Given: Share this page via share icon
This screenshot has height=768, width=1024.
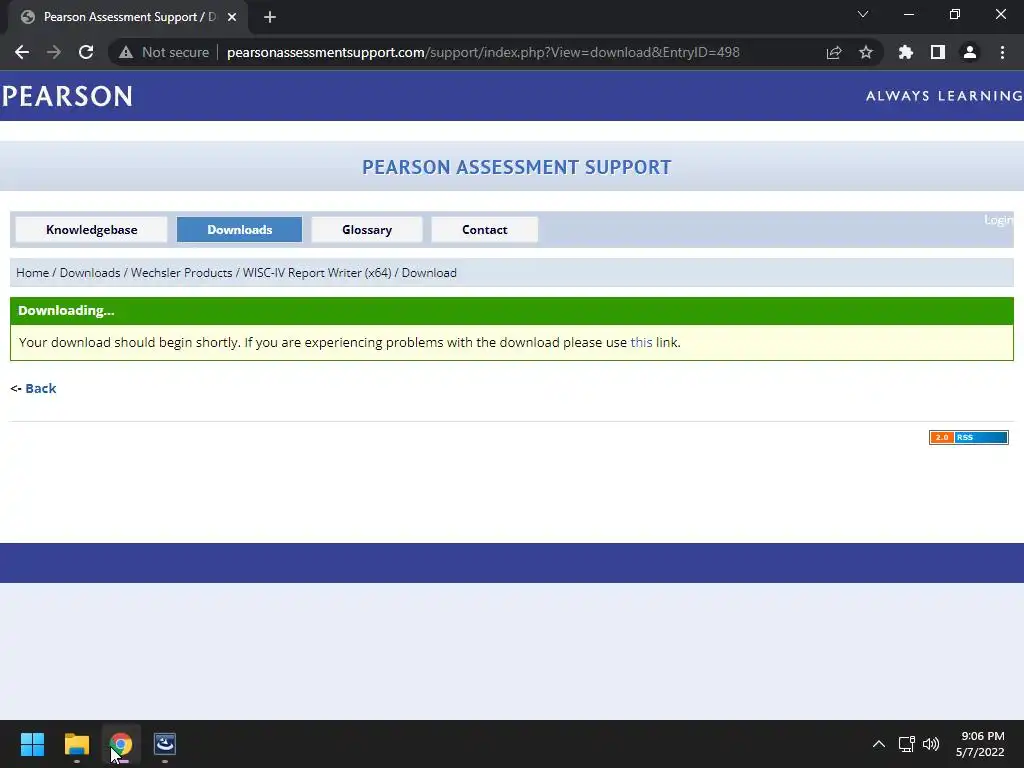Looking at the screenshot, I should point(833,52).
